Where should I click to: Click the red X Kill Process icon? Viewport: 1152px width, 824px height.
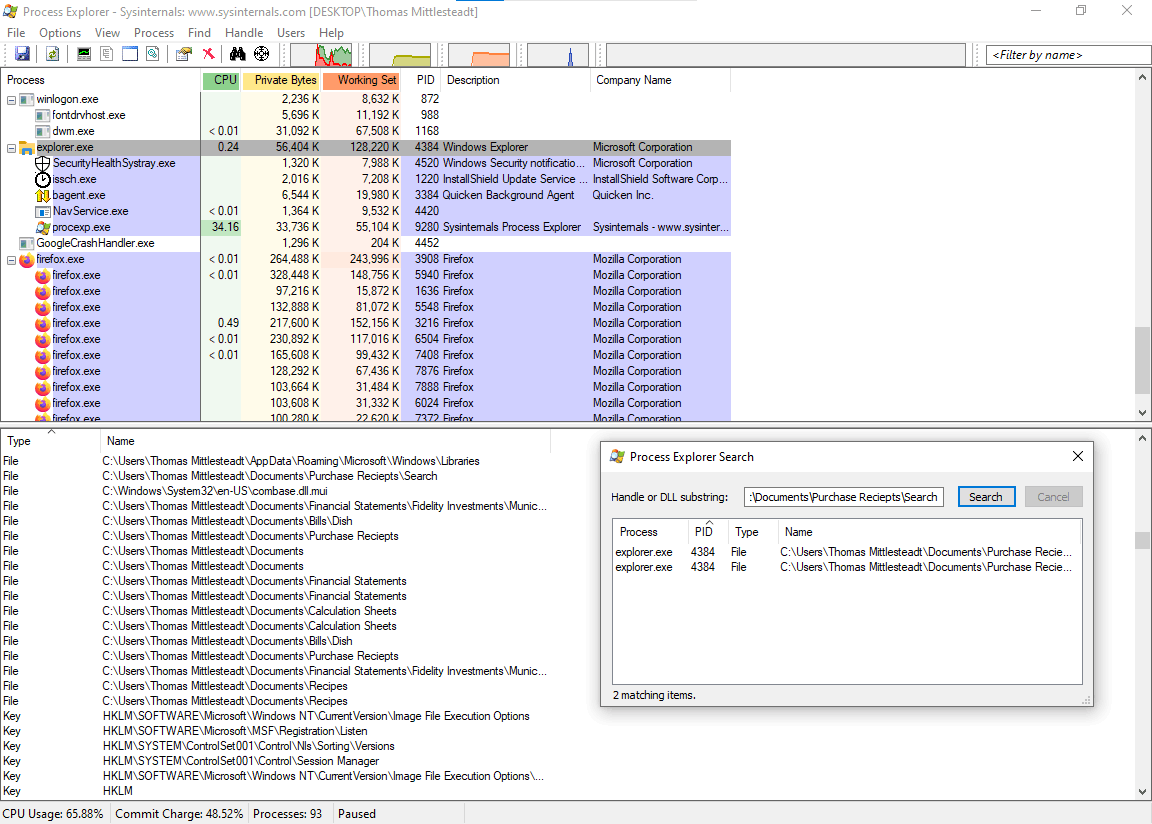(x=209, y=54)
